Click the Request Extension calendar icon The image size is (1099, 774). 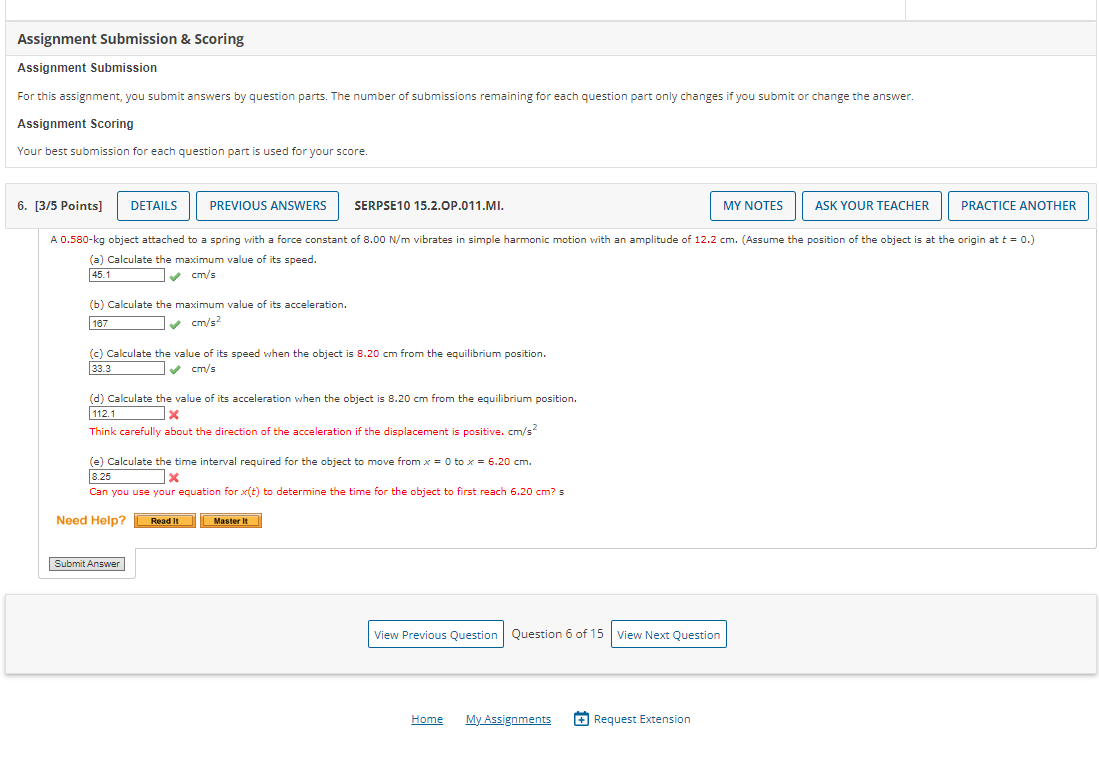[580, 718]
